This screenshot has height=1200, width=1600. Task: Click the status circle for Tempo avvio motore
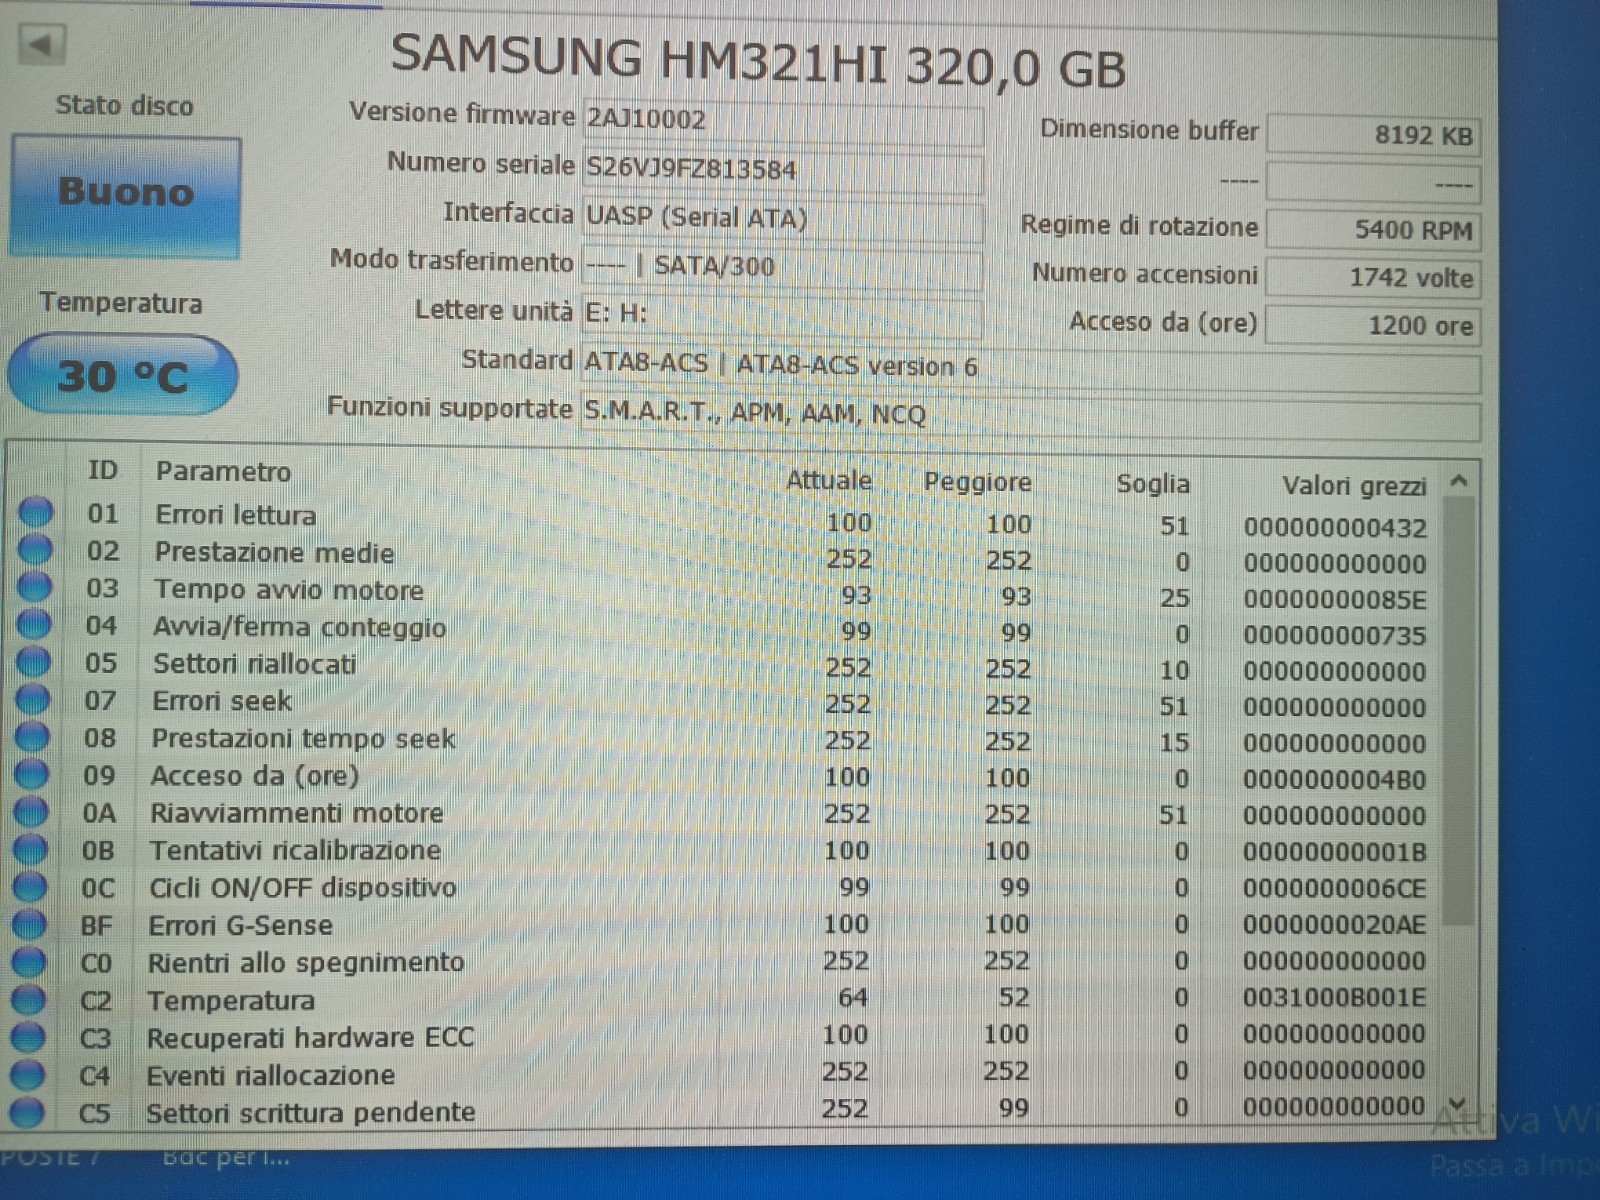pos(35,587)
